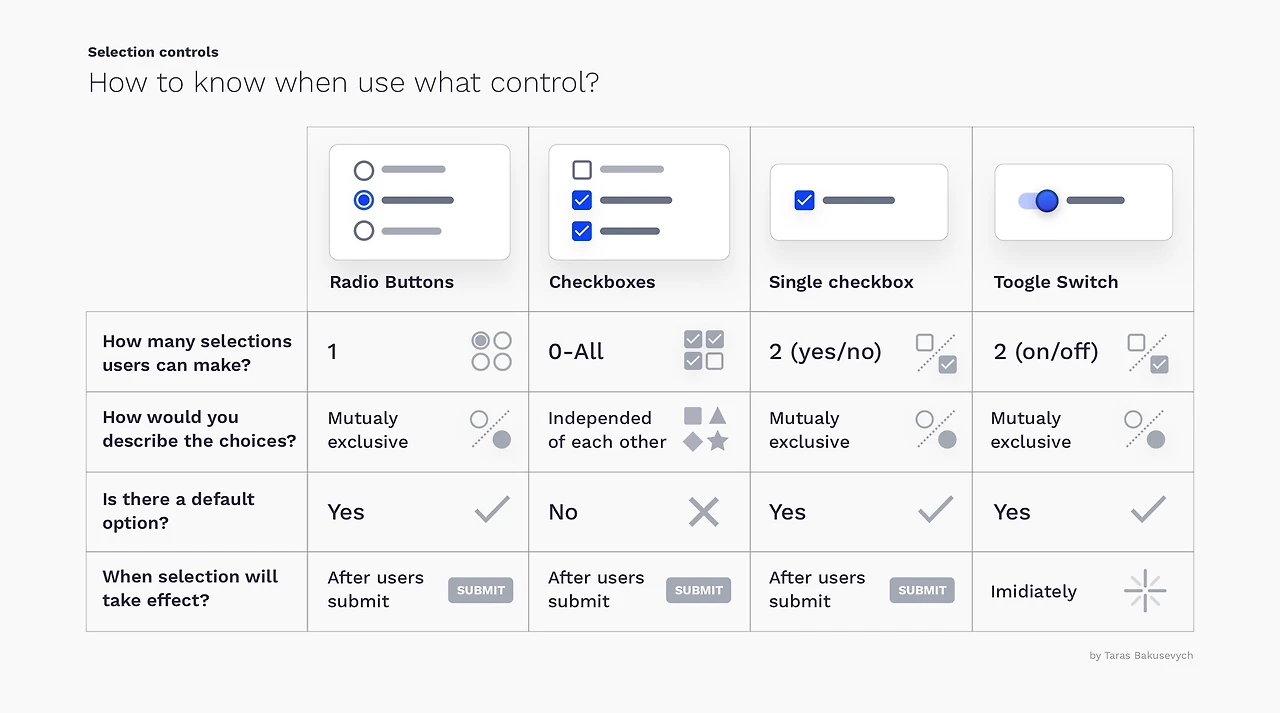This screenshot has height=713, width=1280.
Task: Click the checkmark icon in Toogle Switch default row
Action: coord(1148,510)
